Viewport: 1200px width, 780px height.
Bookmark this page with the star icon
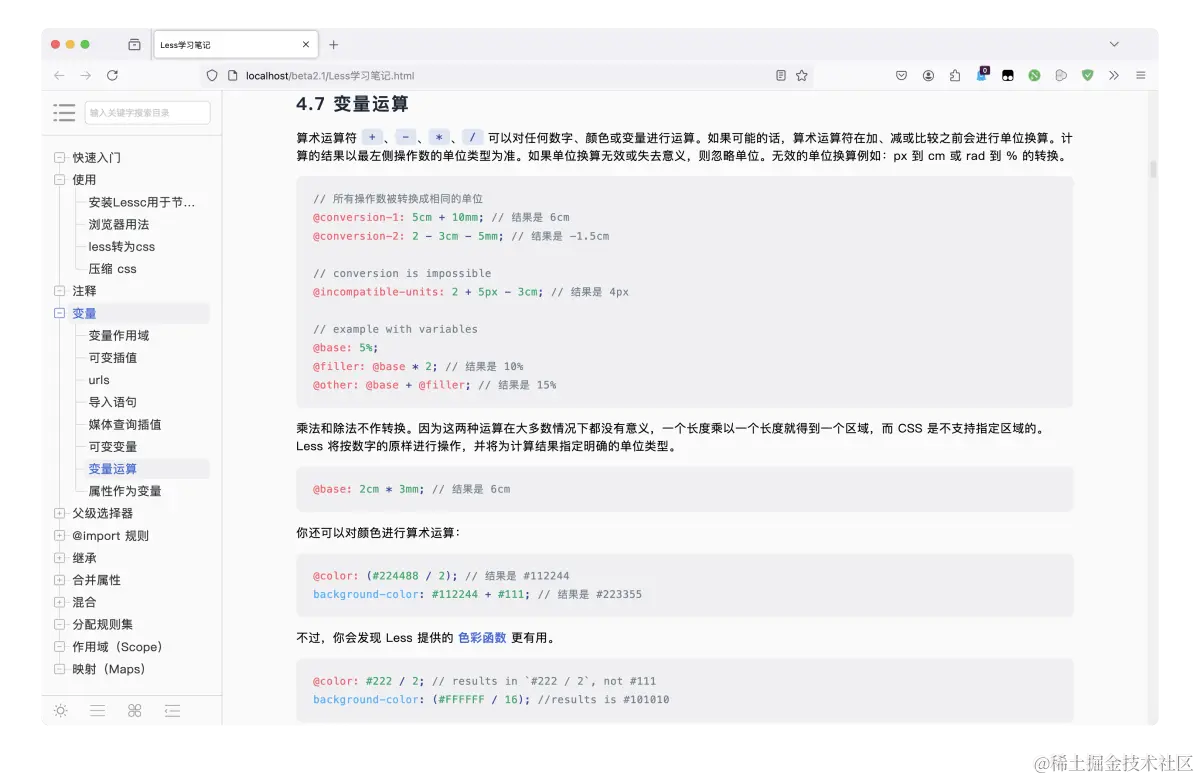point(801,75)
